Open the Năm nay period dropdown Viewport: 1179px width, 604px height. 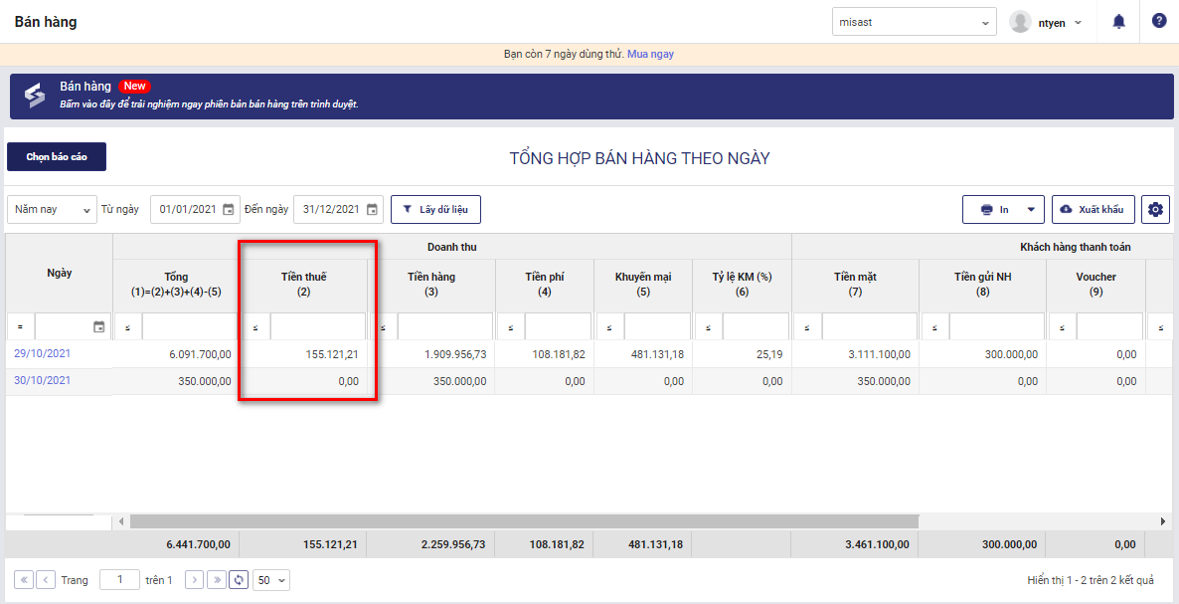51,210
